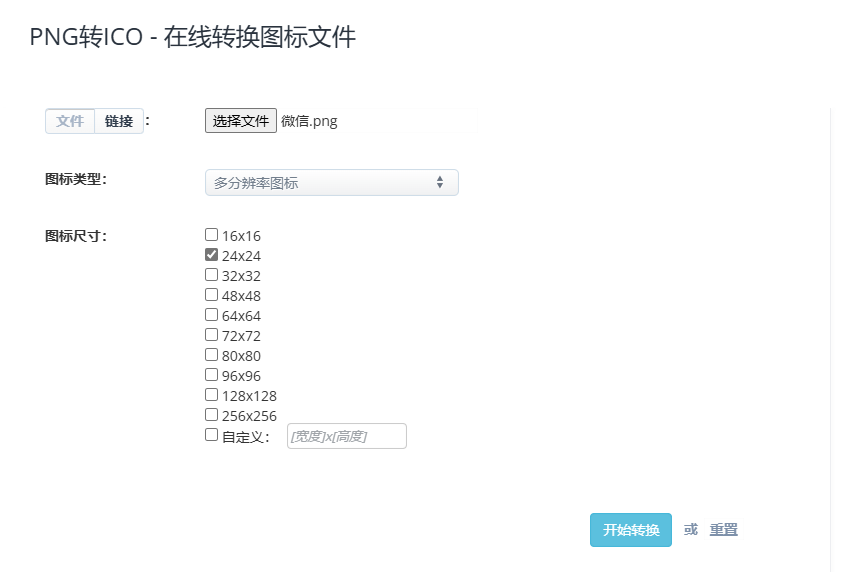Switch to the 链接 tab
The height and width of the screenshot is (572, 866).
119,121
